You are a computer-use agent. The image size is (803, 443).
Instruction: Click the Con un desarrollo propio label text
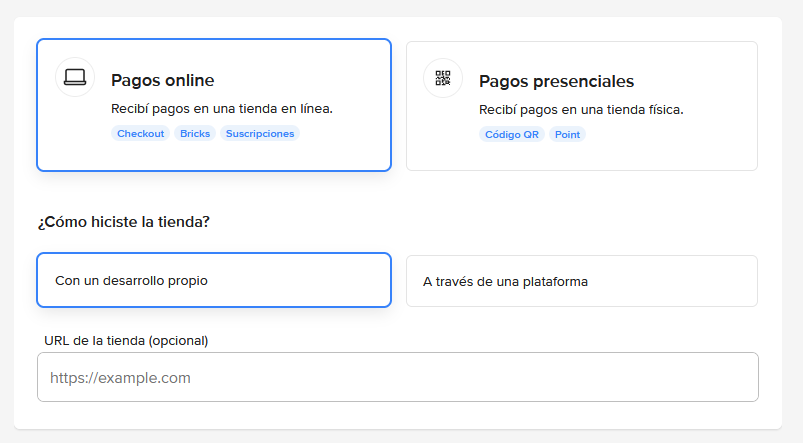(x=132, y=281)
